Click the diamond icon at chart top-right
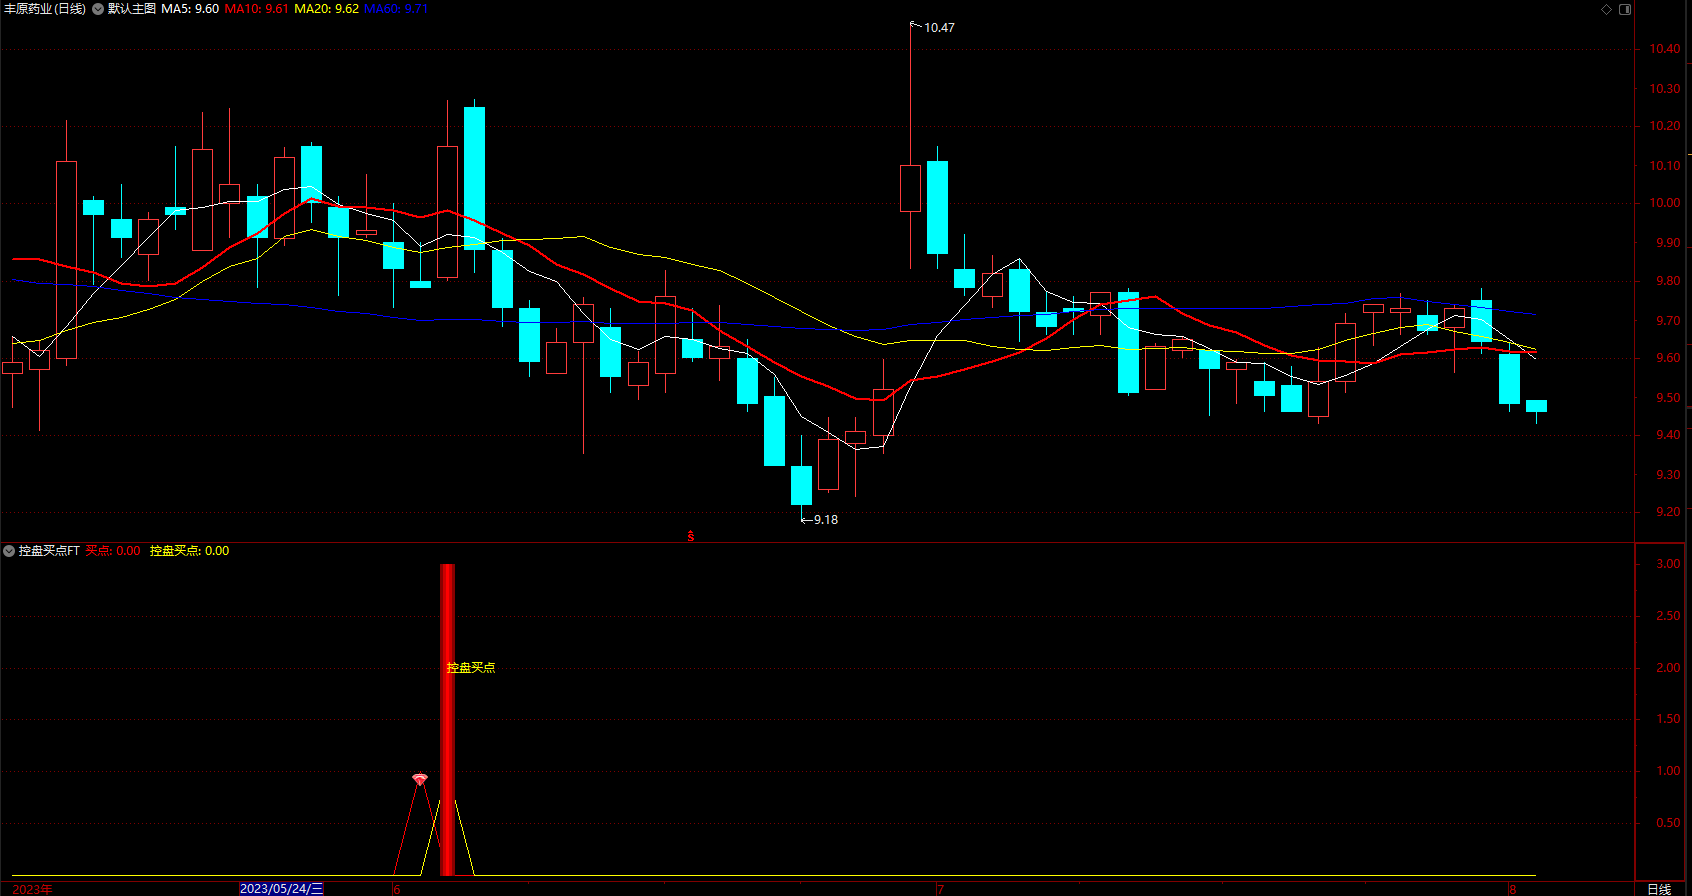This screenshot has height=896, width=1692. tap(1607, 9)
